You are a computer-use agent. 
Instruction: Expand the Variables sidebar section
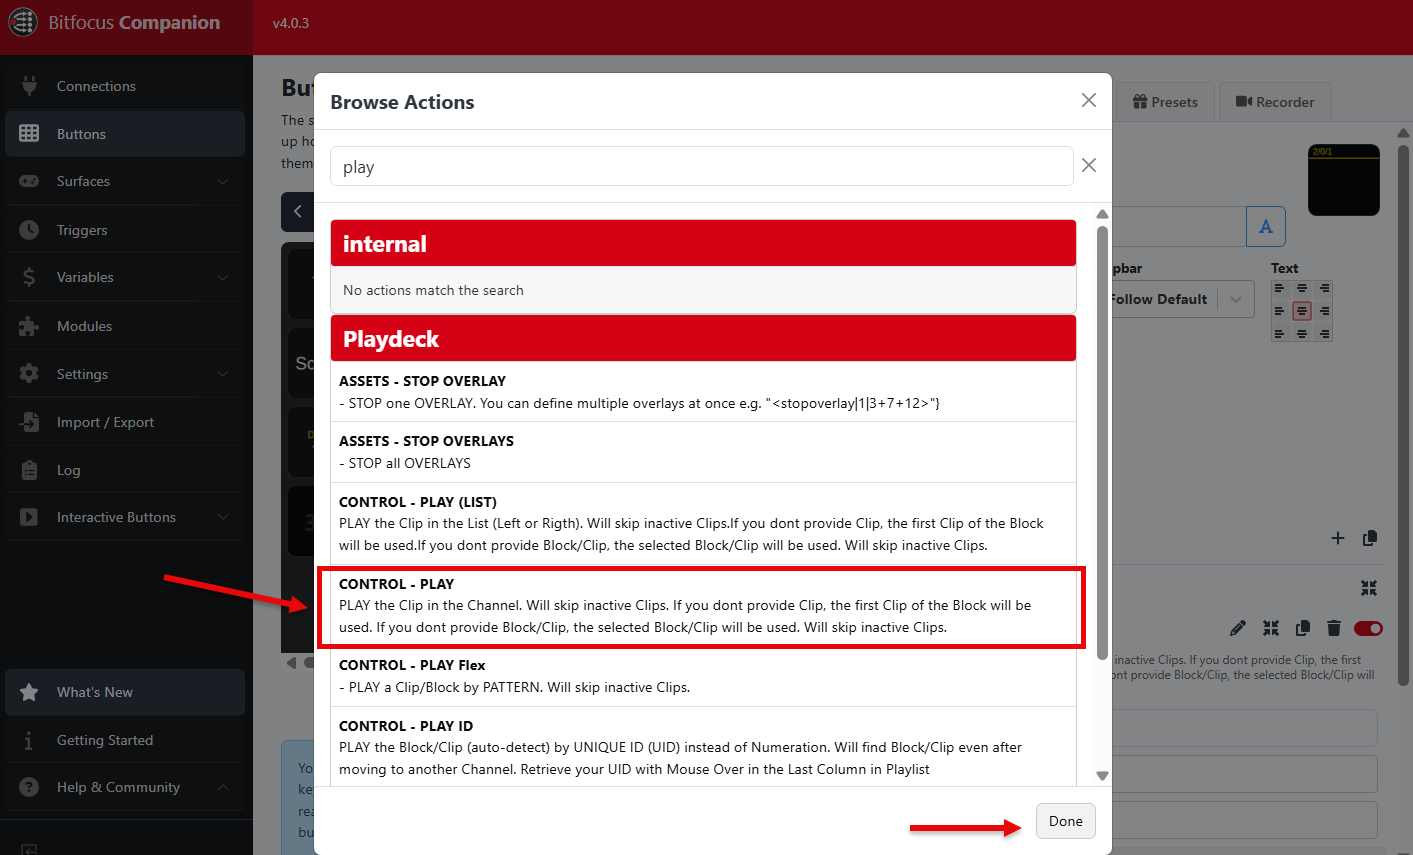(125, 277)
